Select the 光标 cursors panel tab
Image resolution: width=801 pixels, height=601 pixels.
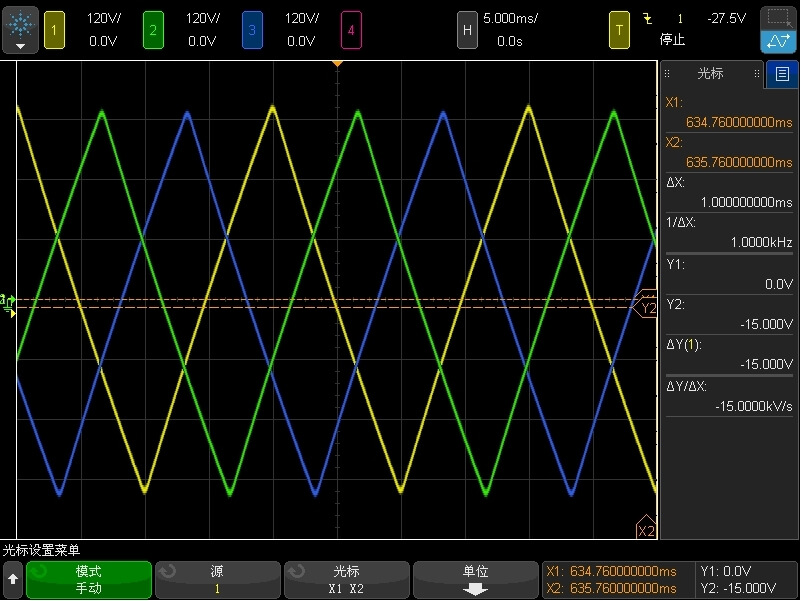711,74
